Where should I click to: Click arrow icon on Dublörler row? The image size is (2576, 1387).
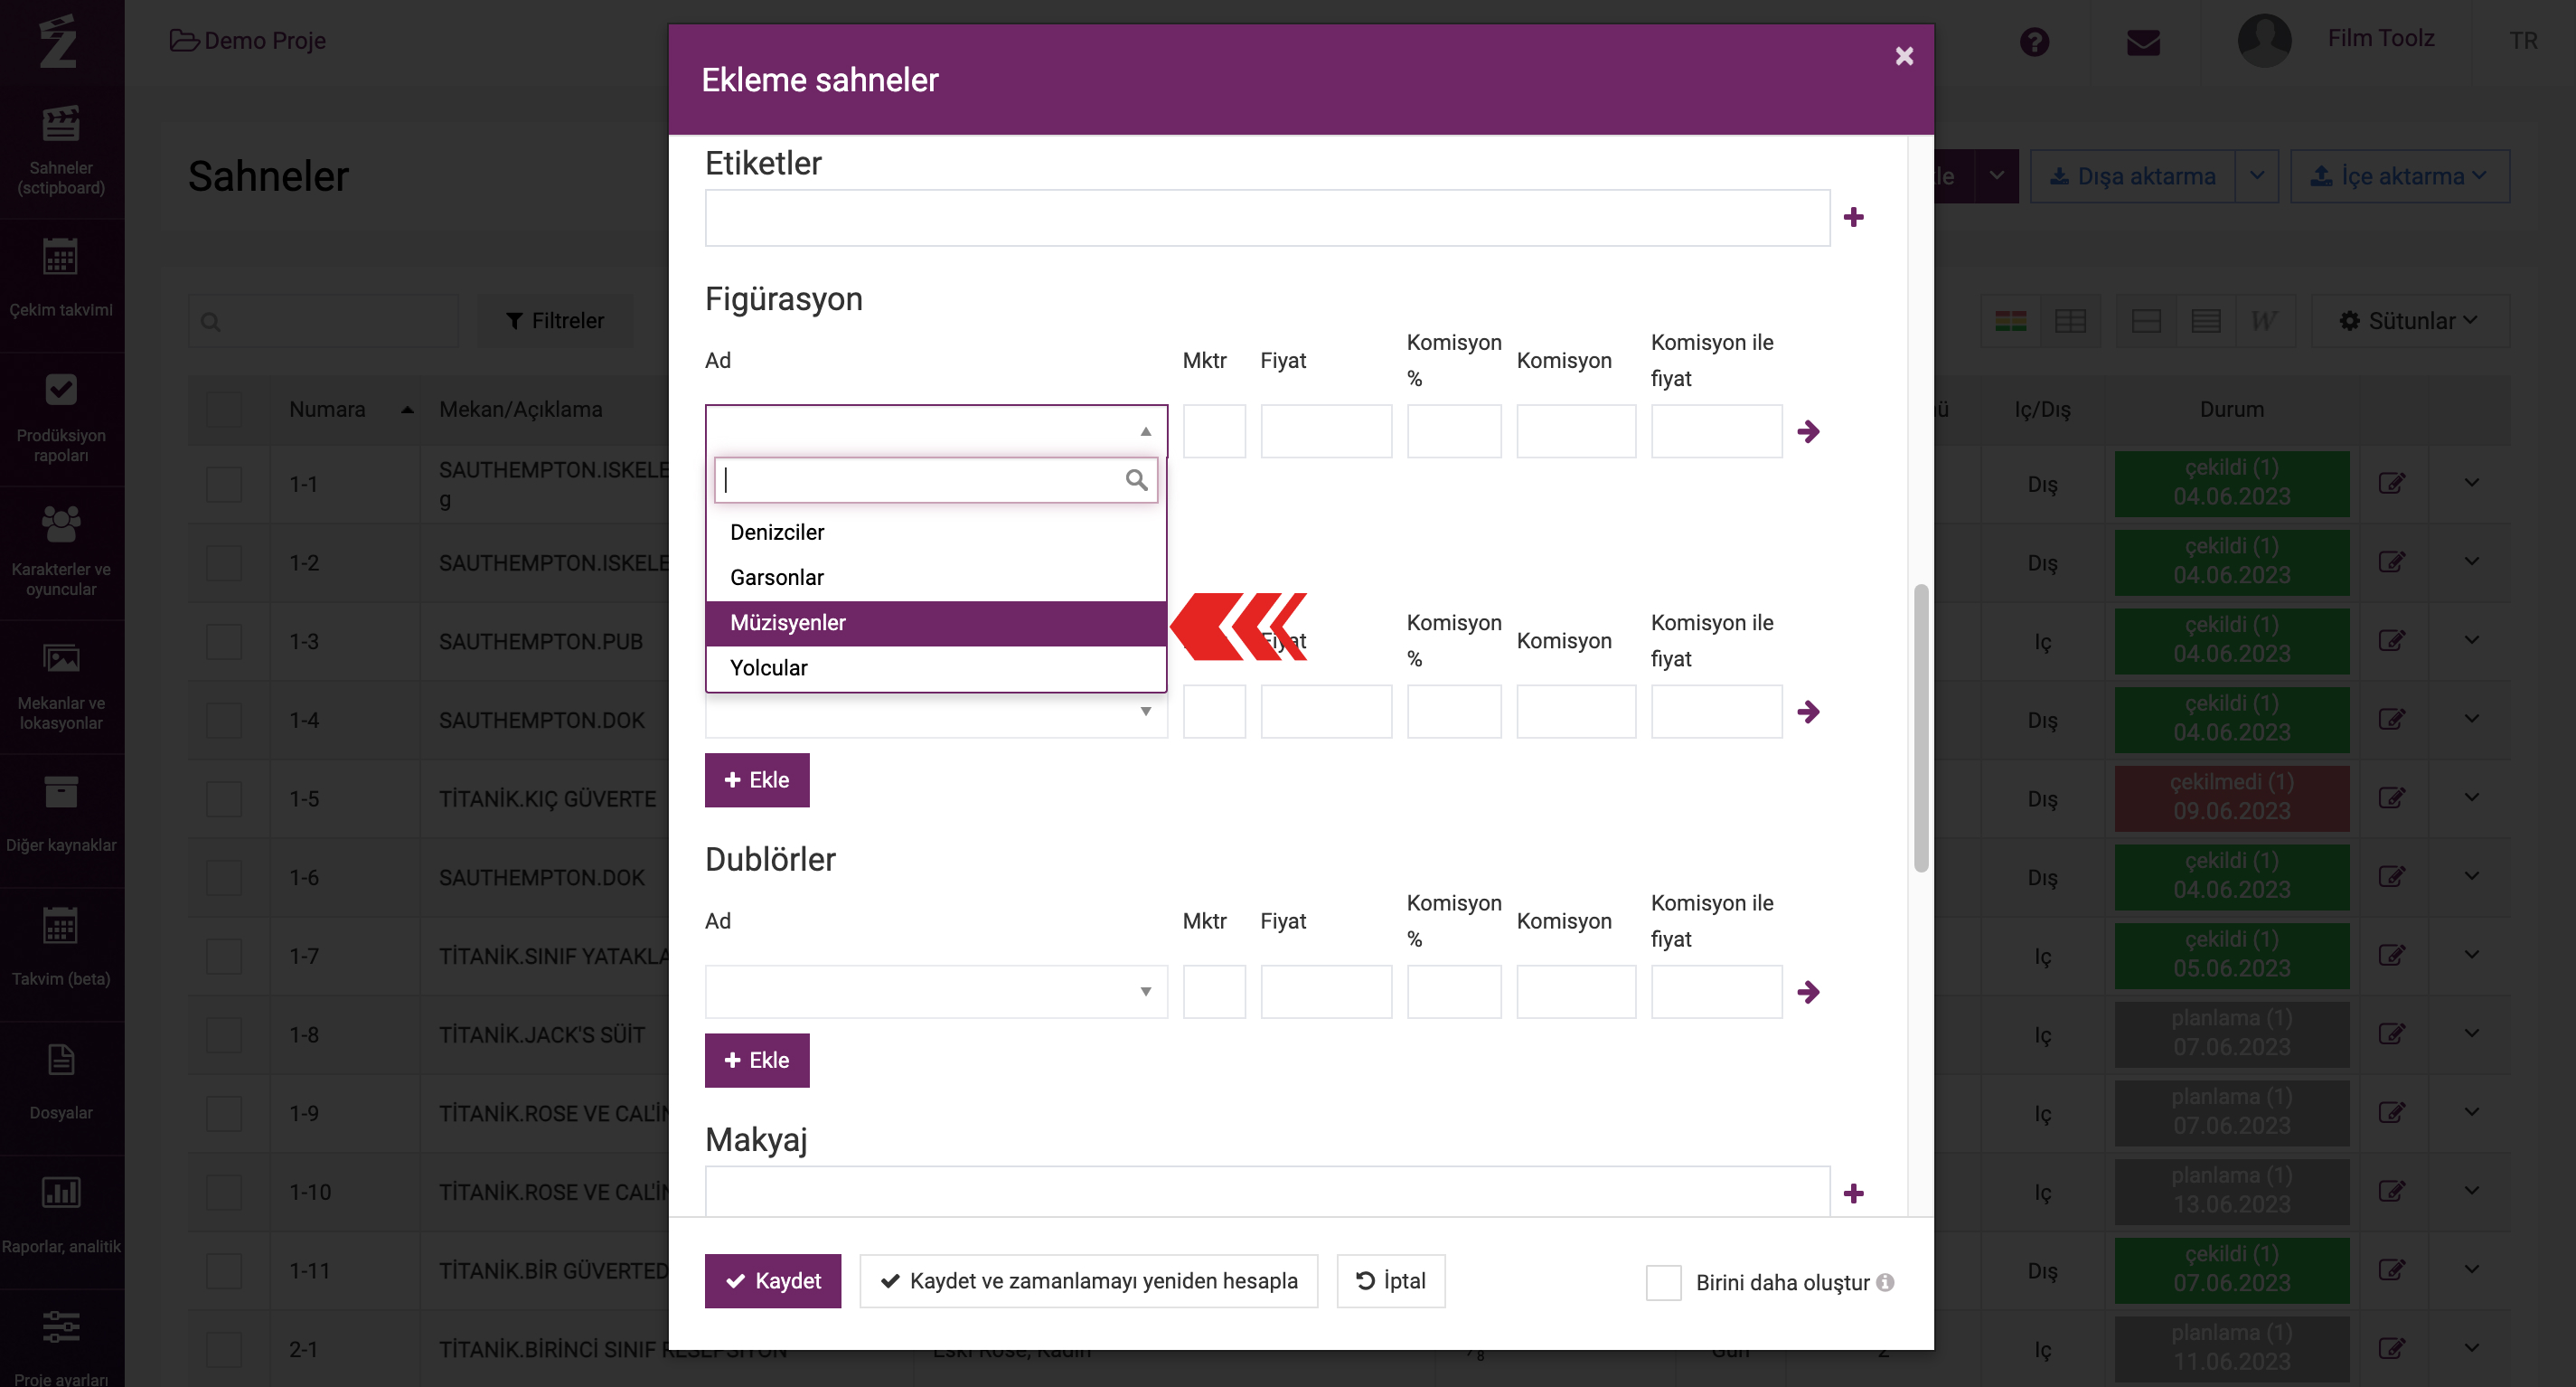(1808, 991)
